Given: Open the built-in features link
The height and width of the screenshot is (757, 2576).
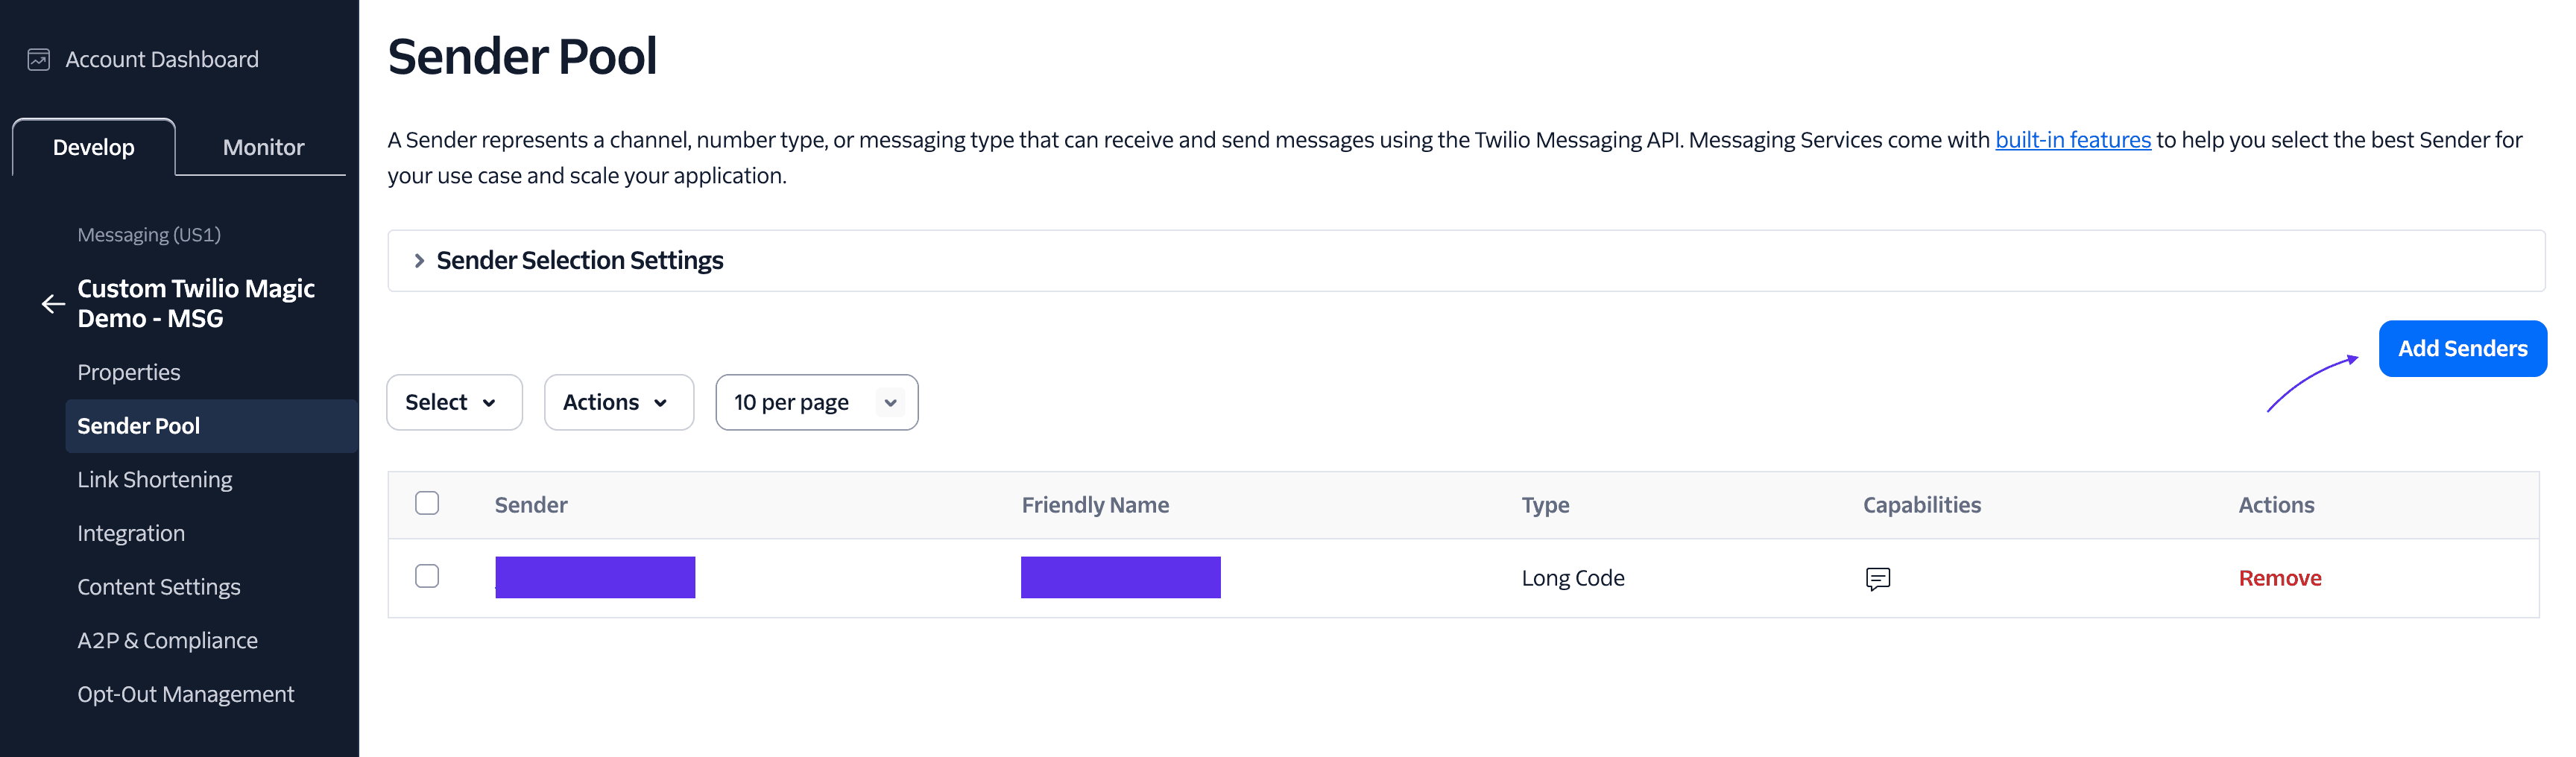Looking at the screenshot, I should [2072, 140].
